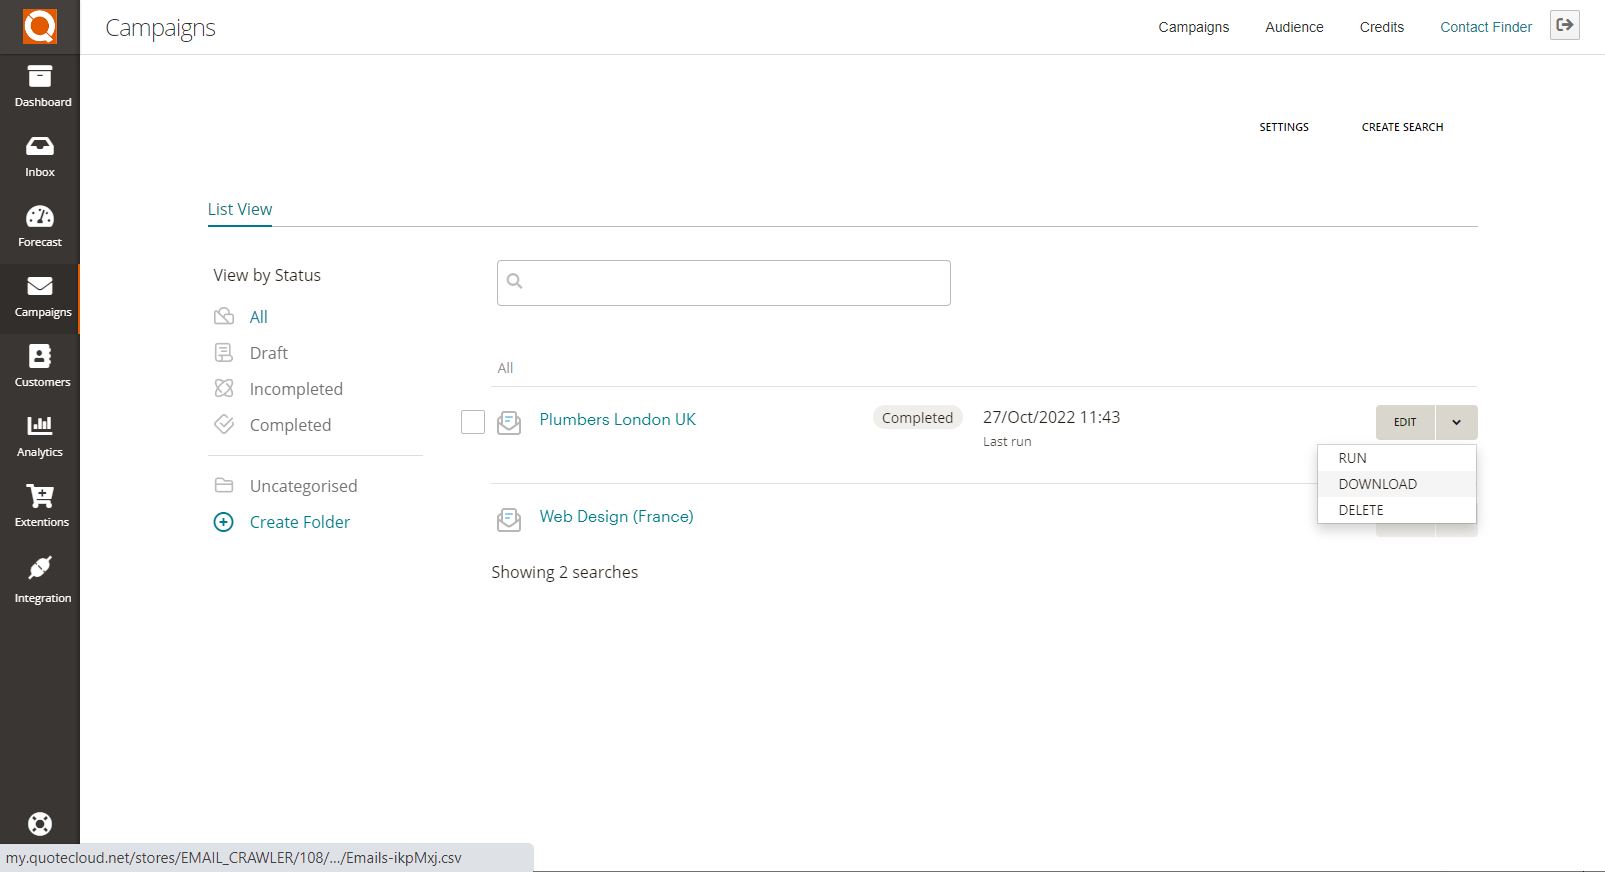This screenshot has height=872, width=1605.
Task: Click the plus icon for Create Folder
Action: (x=224, y=522)
